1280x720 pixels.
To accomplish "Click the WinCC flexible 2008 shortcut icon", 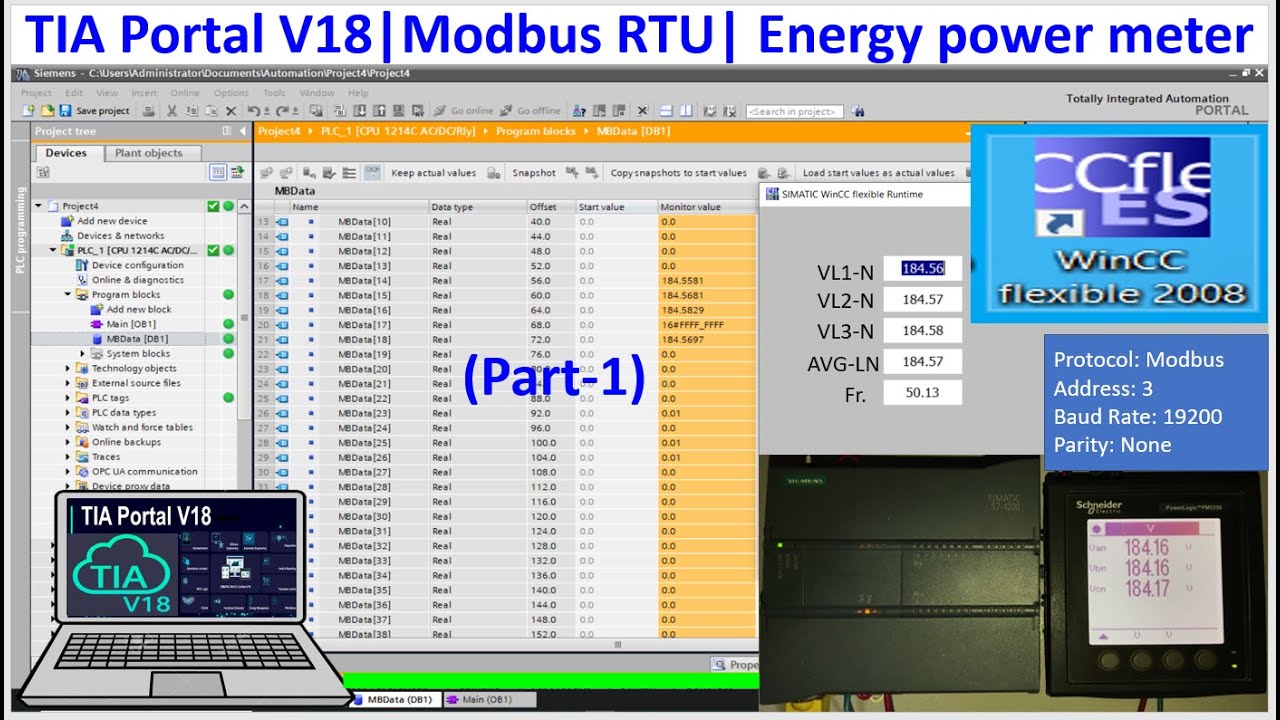I will tap(1119, 223).
